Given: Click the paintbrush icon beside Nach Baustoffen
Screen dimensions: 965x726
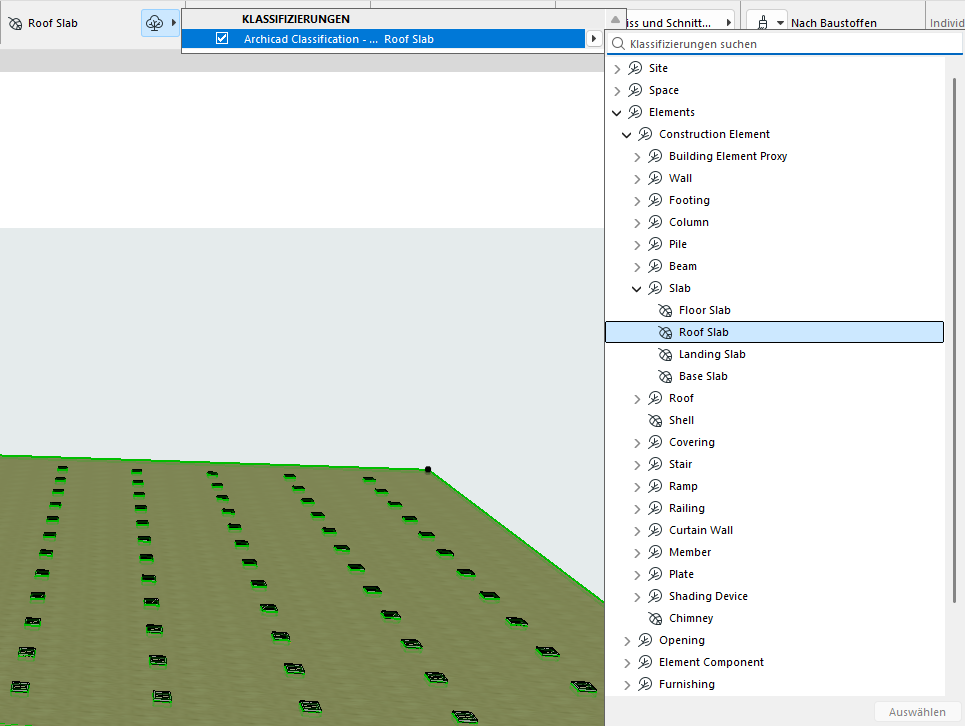Looking at the screenshot, I should 764,22.
